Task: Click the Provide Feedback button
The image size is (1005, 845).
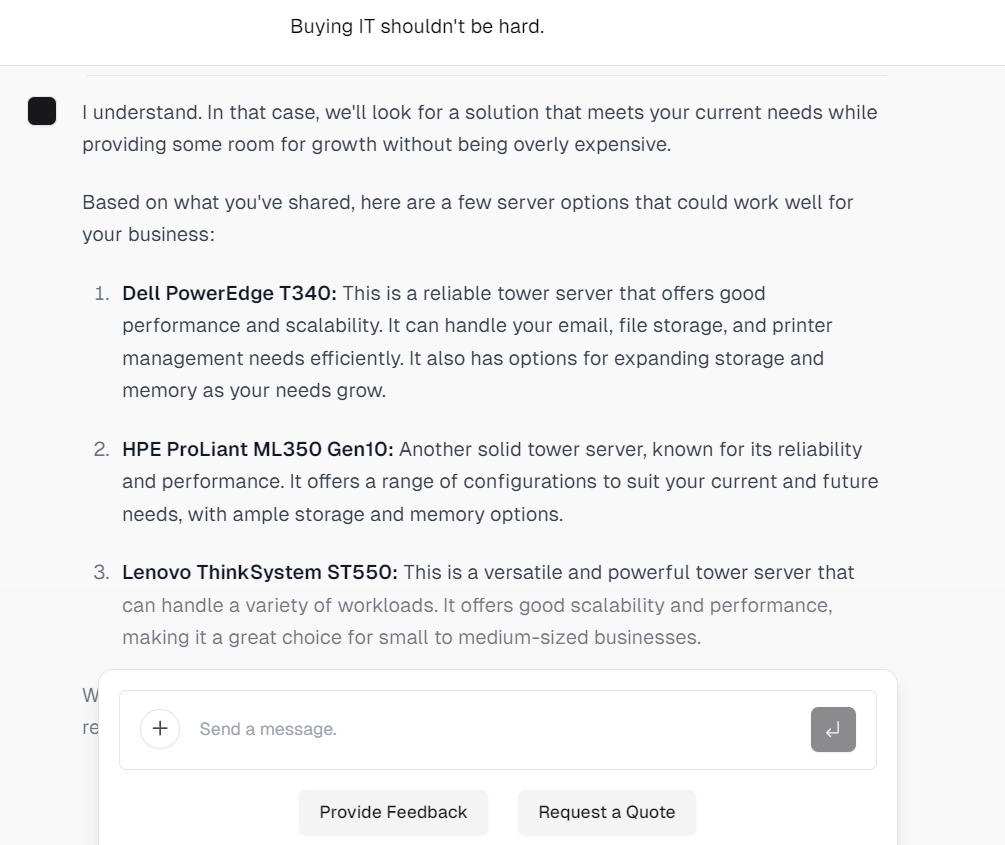Action: [393, 812]
